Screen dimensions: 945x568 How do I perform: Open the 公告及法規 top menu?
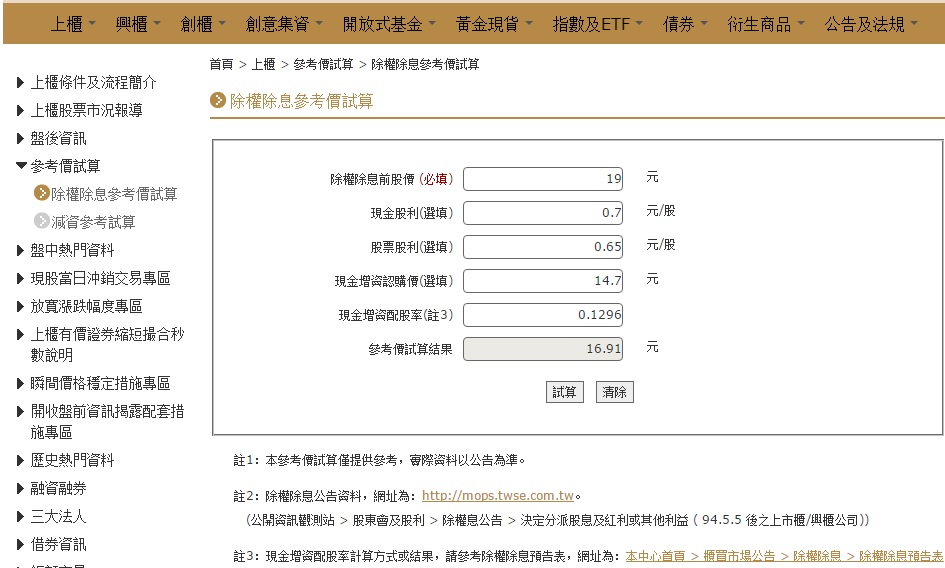pyautogui.click(x=871, y=24)
